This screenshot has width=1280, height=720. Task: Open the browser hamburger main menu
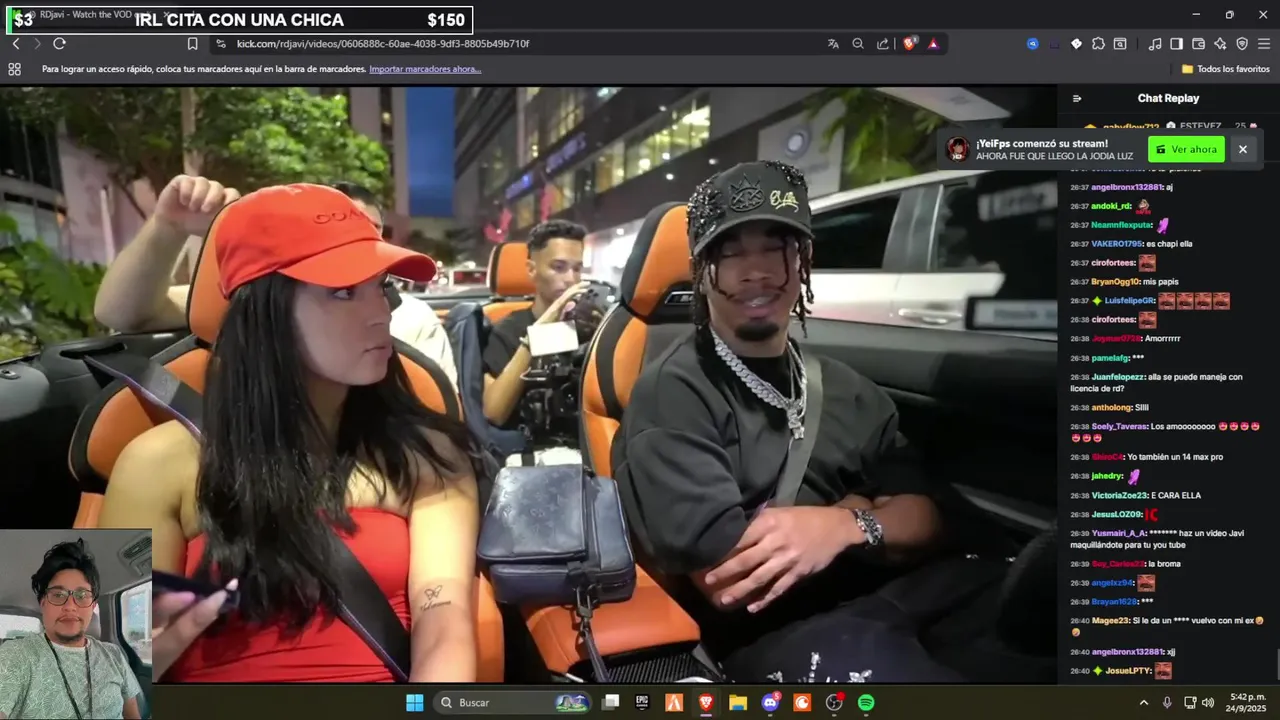1264,44
